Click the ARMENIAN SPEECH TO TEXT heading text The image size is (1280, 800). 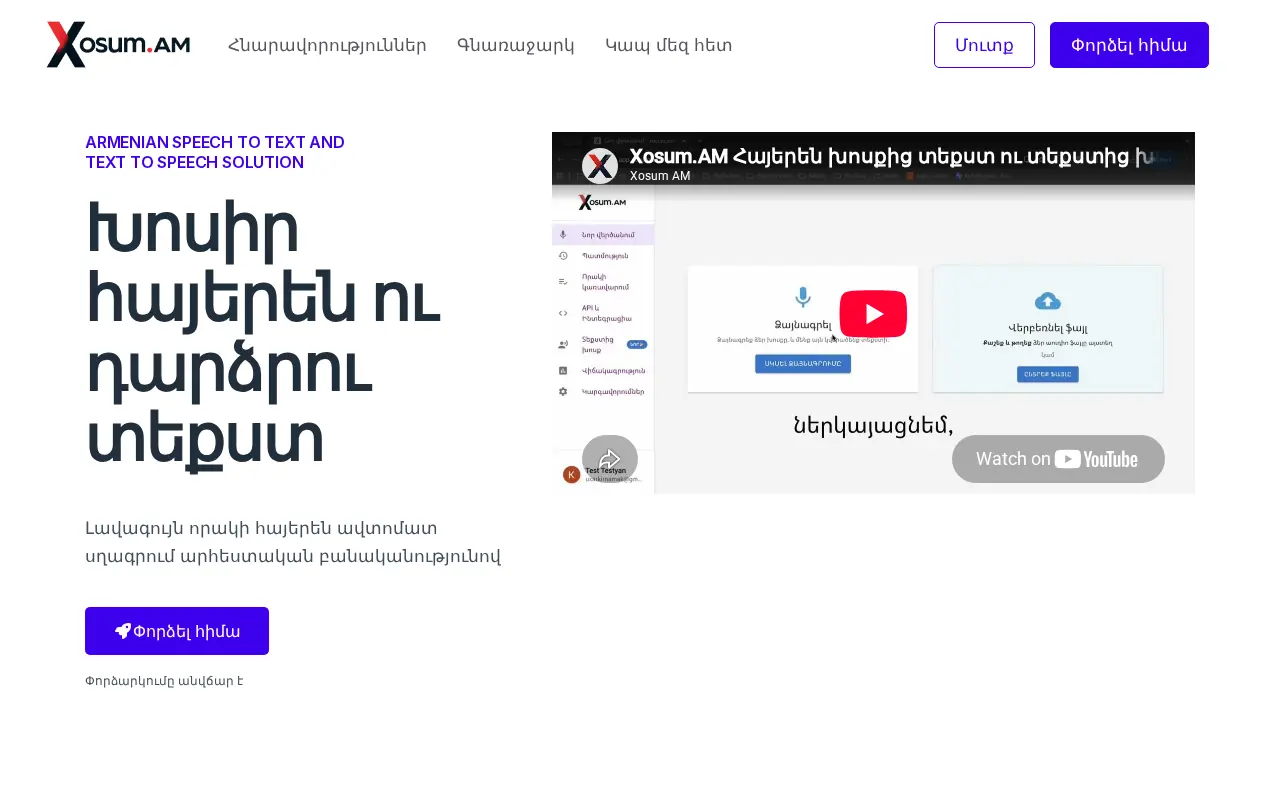point(215,152)
